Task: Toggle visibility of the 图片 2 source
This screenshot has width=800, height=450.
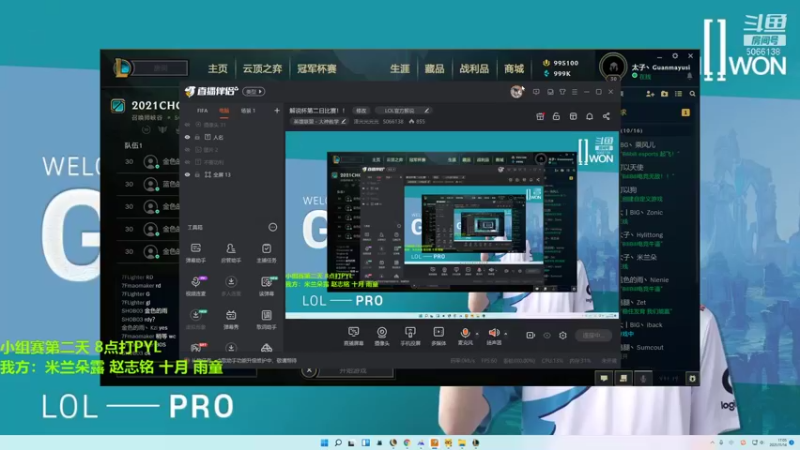Action: point(187,149)
